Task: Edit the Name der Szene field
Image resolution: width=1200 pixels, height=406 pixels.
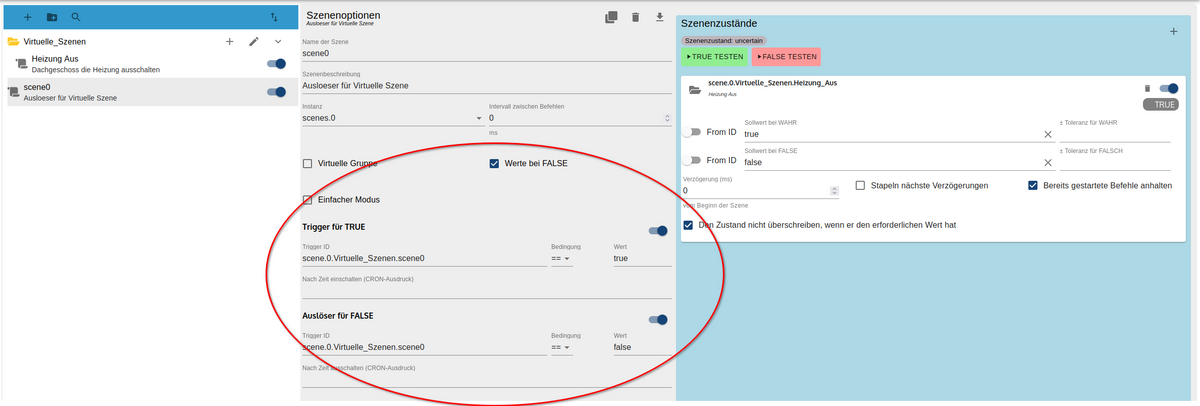Action: click(x=486, y=53)
